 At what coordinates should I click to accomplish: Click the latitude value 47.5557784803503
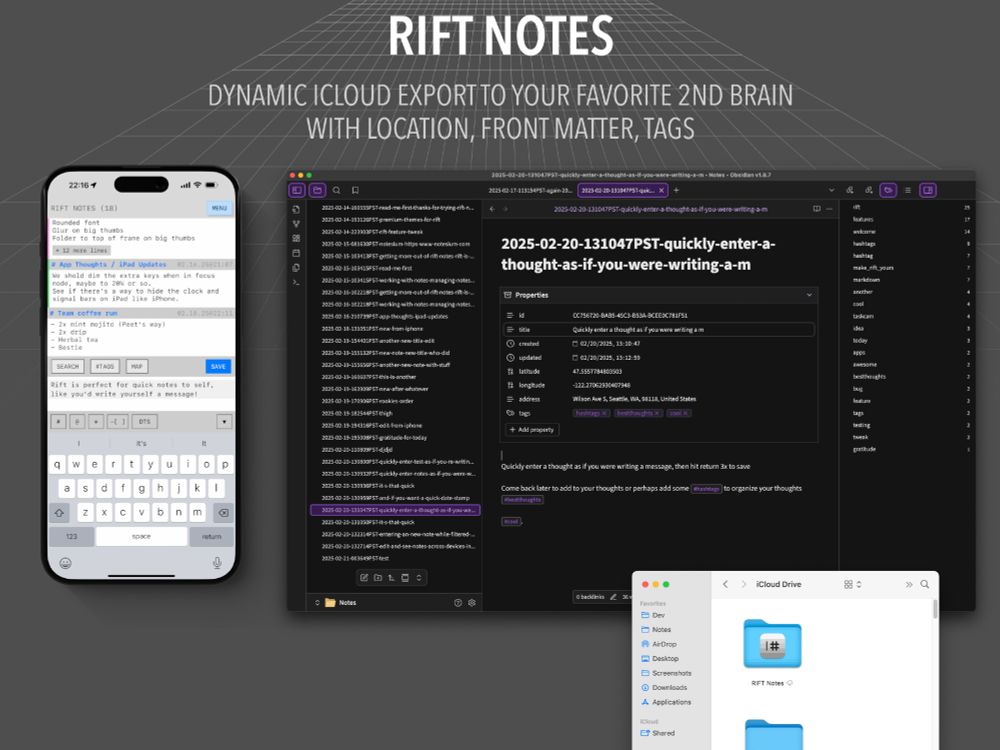tap(597, 371)
